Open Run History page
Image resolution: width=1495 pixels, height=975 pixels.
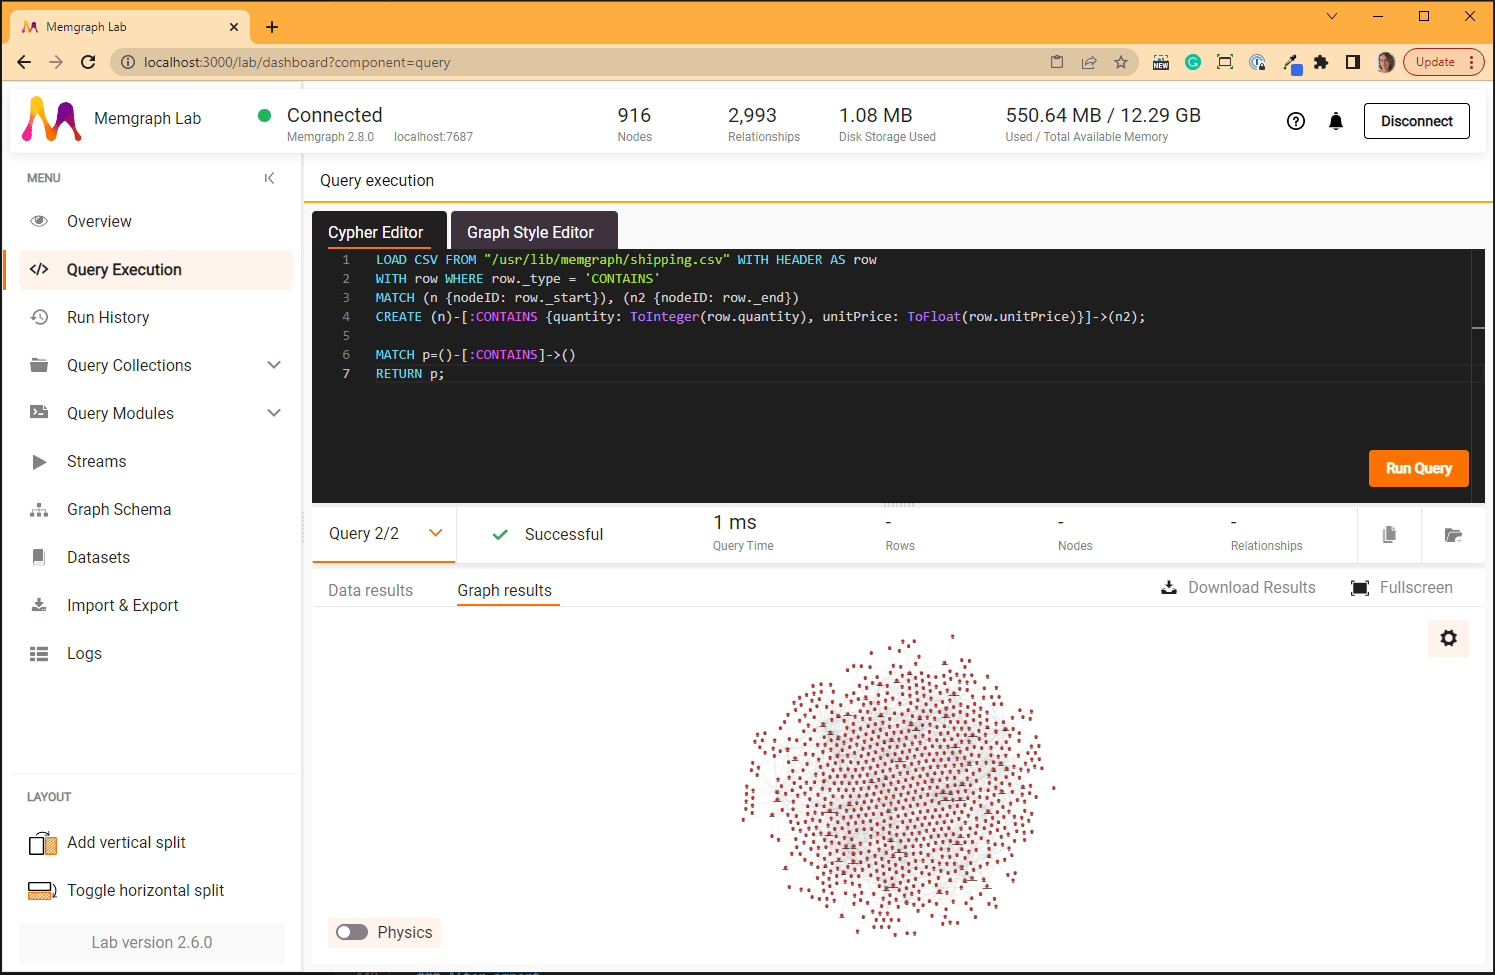tap(156, 317)
